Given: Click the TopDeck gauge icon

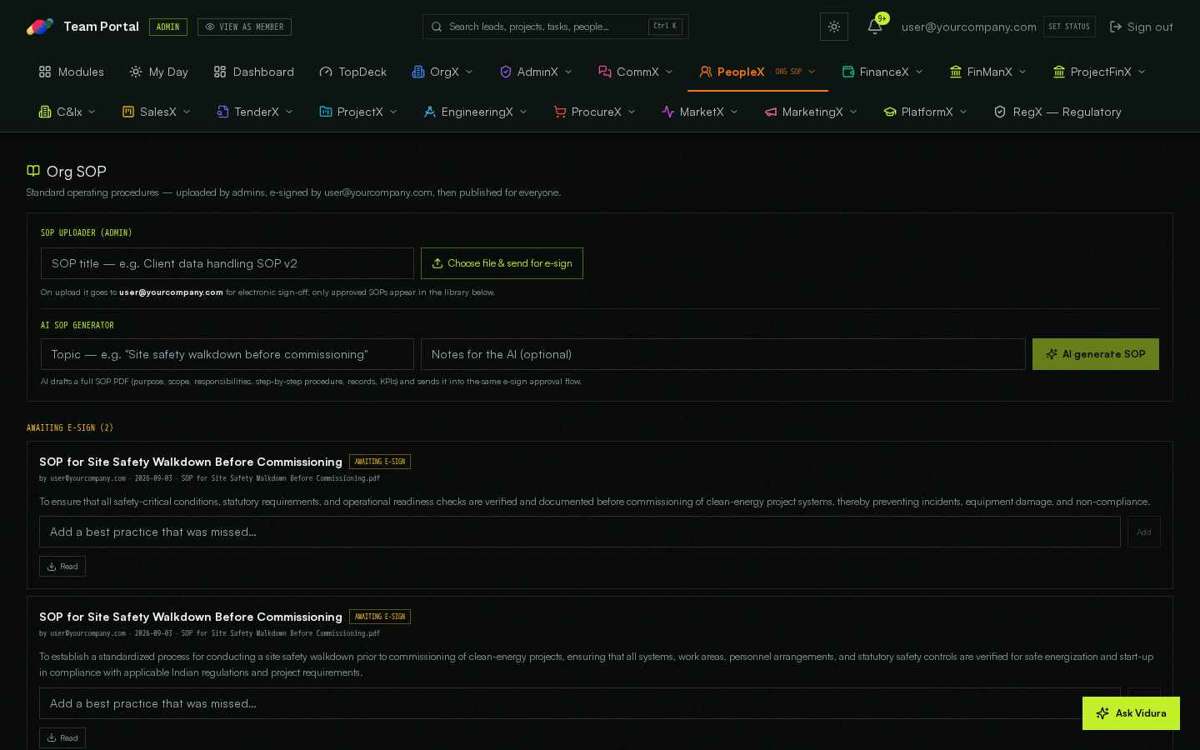Looking at the screenshot, I should [326, 72].
